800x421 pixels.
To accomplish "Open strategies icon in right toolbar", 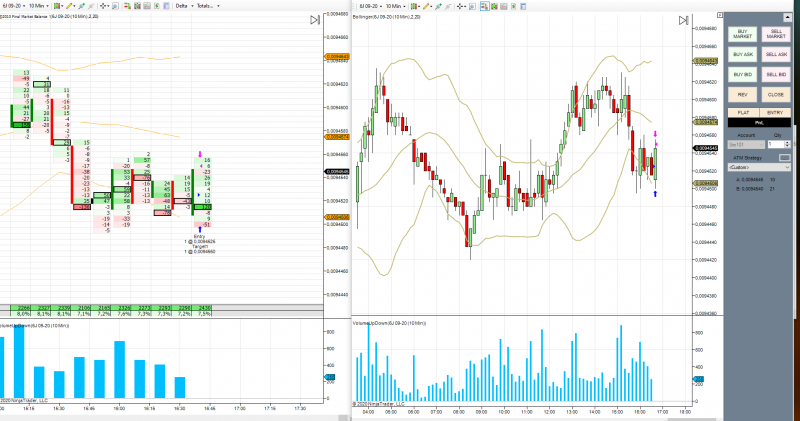I will (x=513, y=6).
